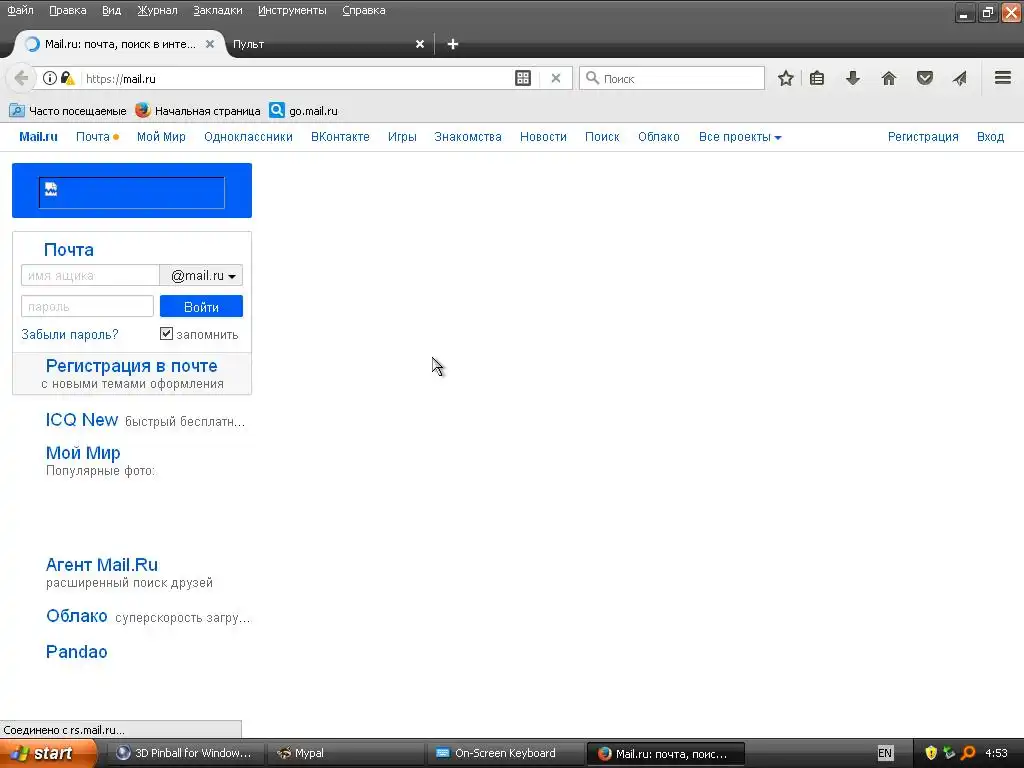Open ВКонтакте link

coord(340,137)
